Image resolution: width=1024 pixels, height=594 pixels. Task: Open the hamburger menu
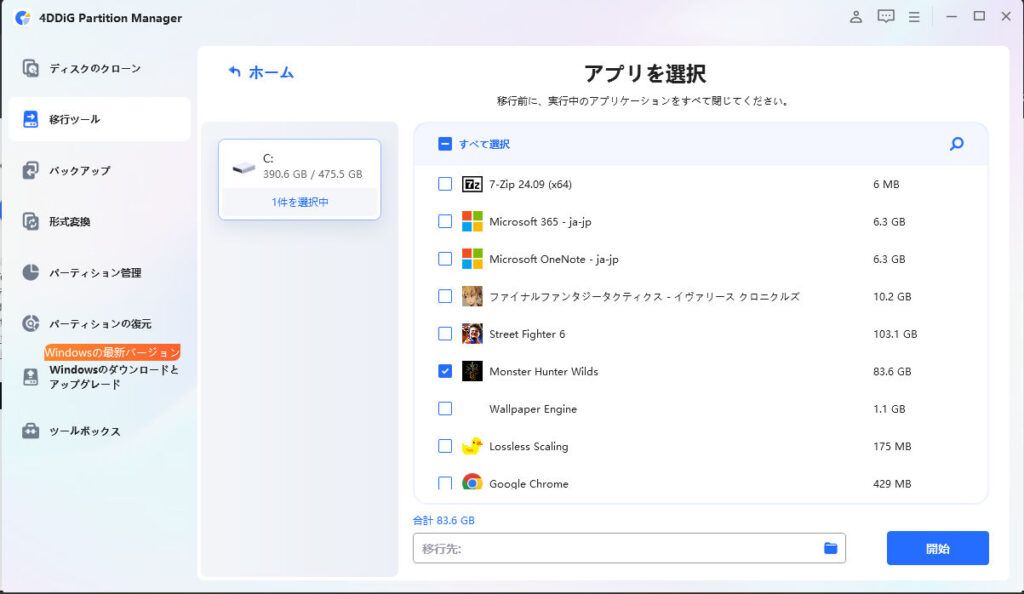913,16
